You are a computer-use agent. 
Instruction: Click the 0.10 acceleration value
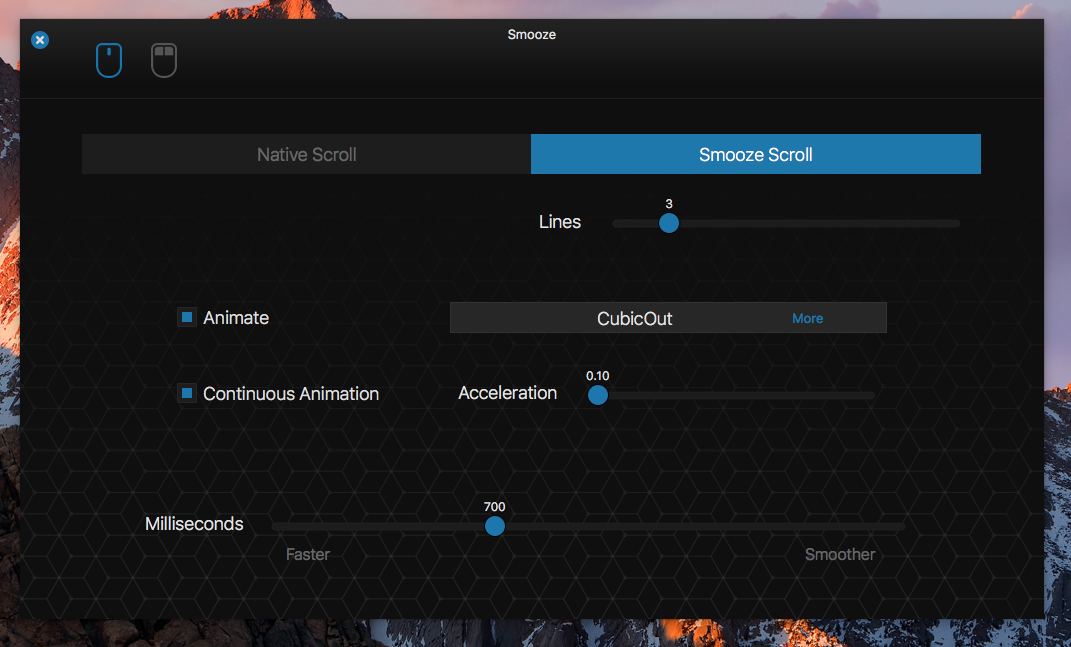[x=598, y=376]
